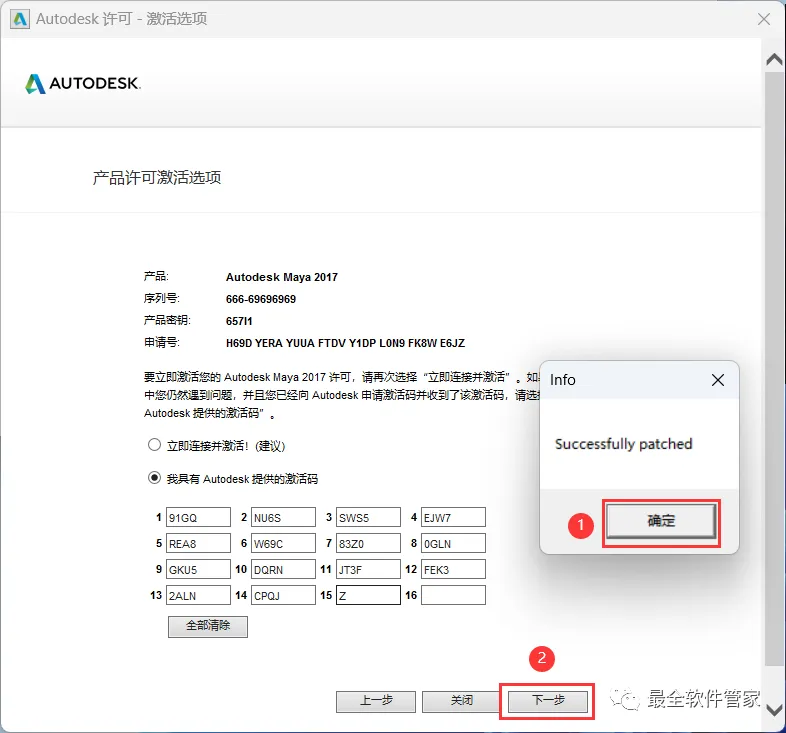Click the scrollbar up arrow

pos(774,60)
